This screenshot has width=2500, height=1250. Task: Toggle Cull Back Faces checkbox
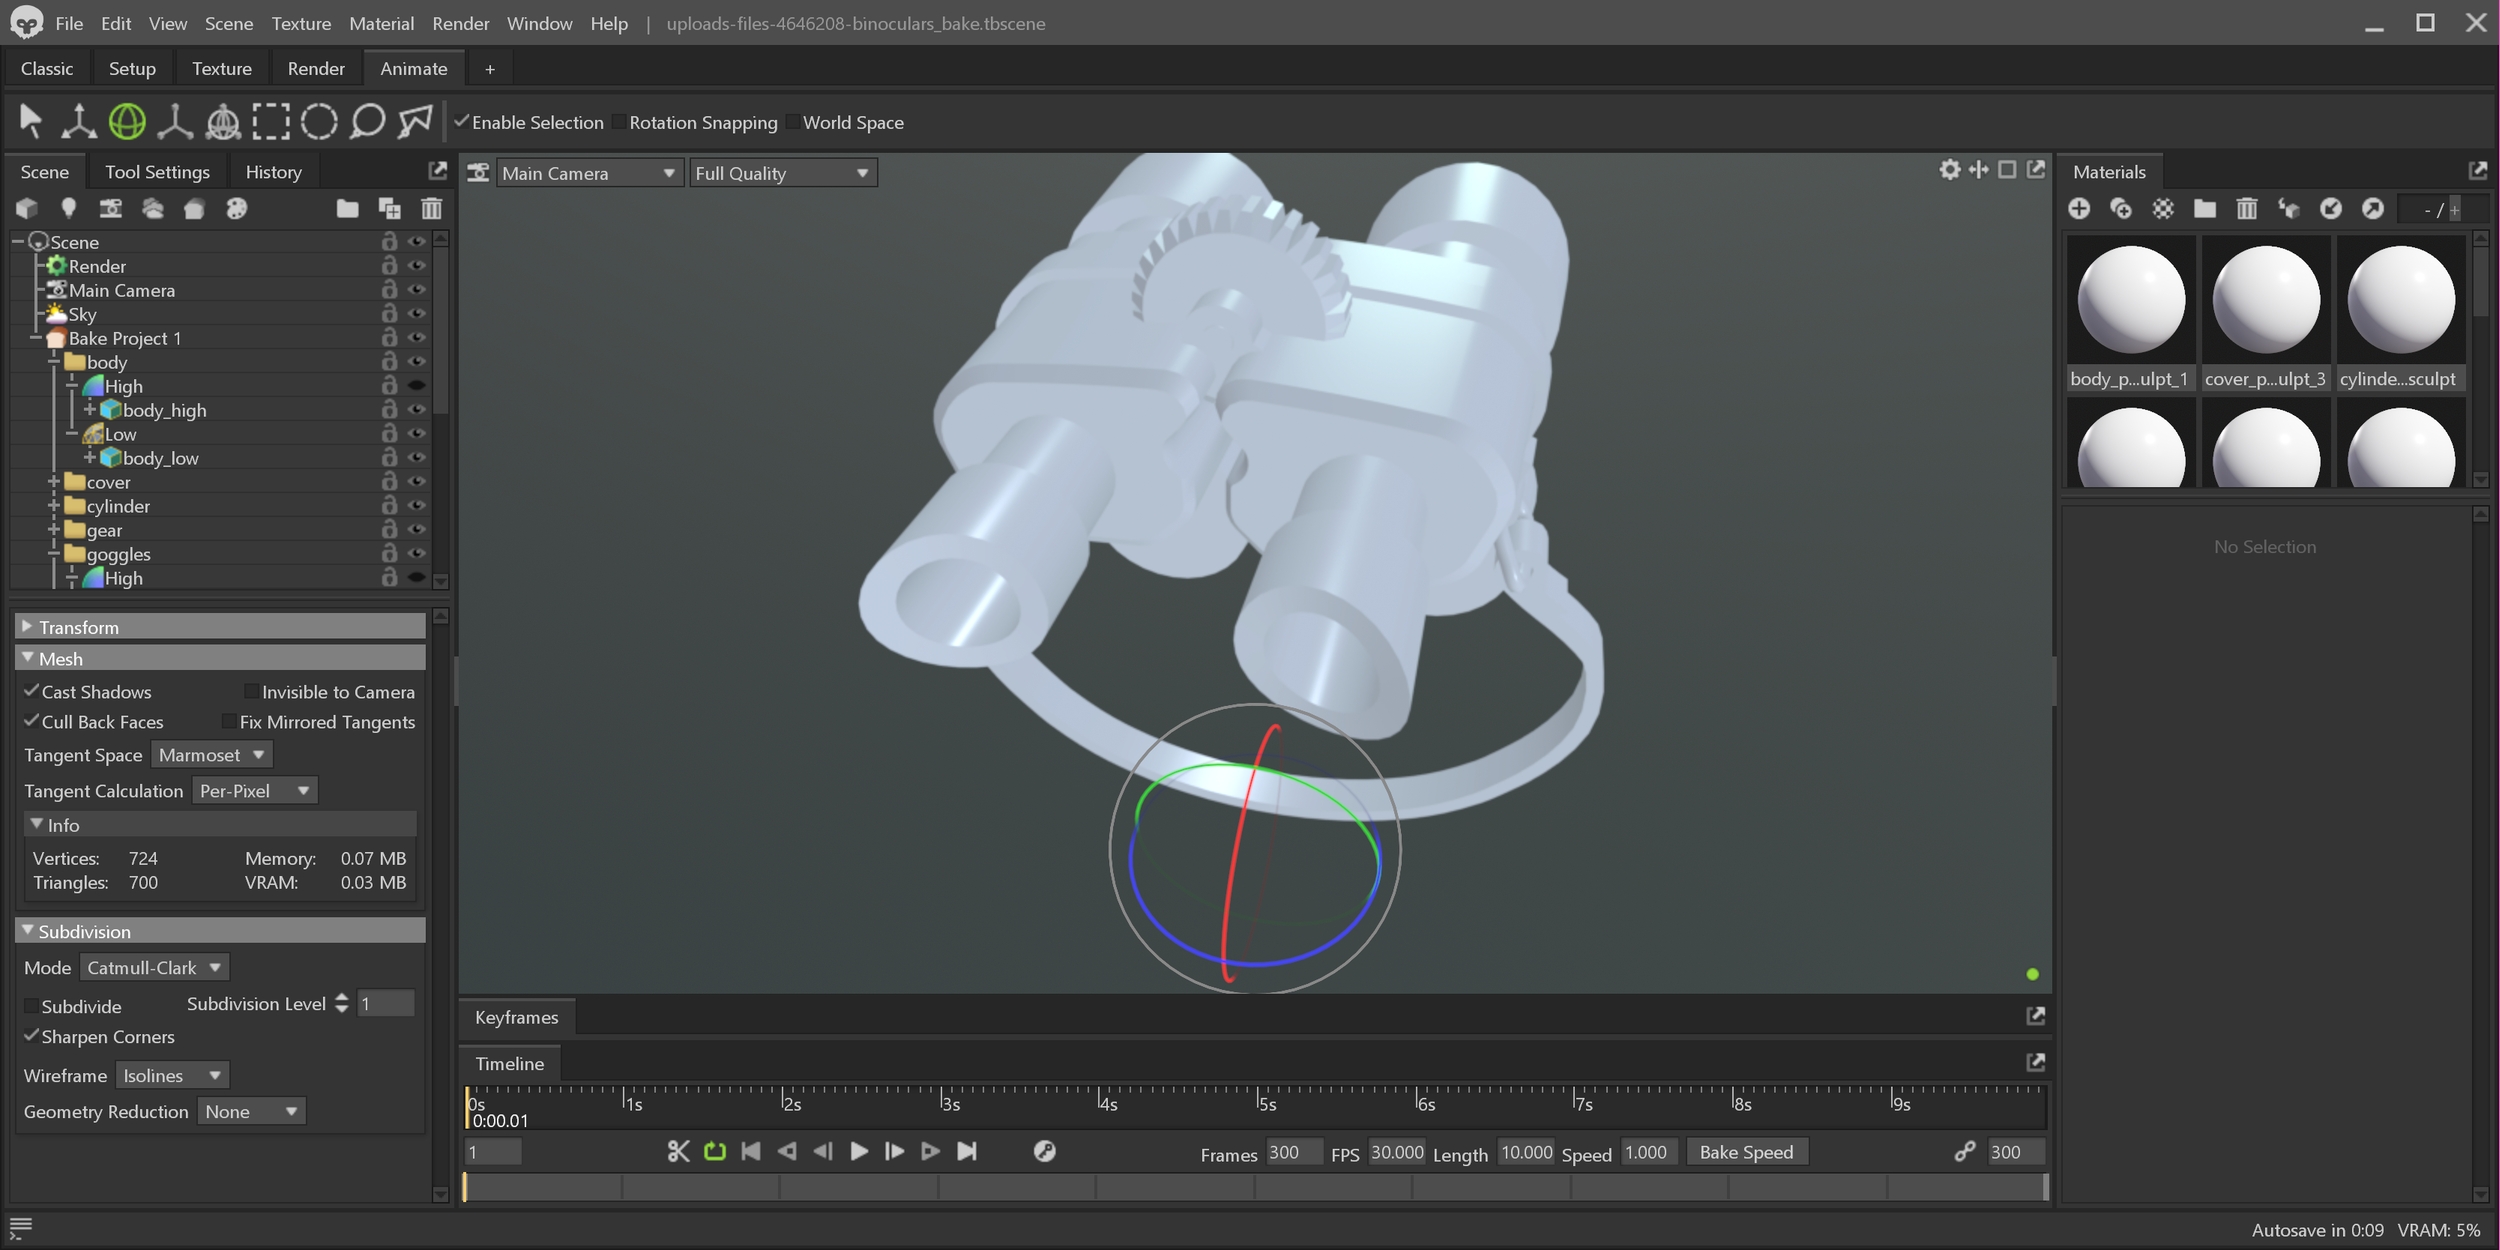click(31, 721)
